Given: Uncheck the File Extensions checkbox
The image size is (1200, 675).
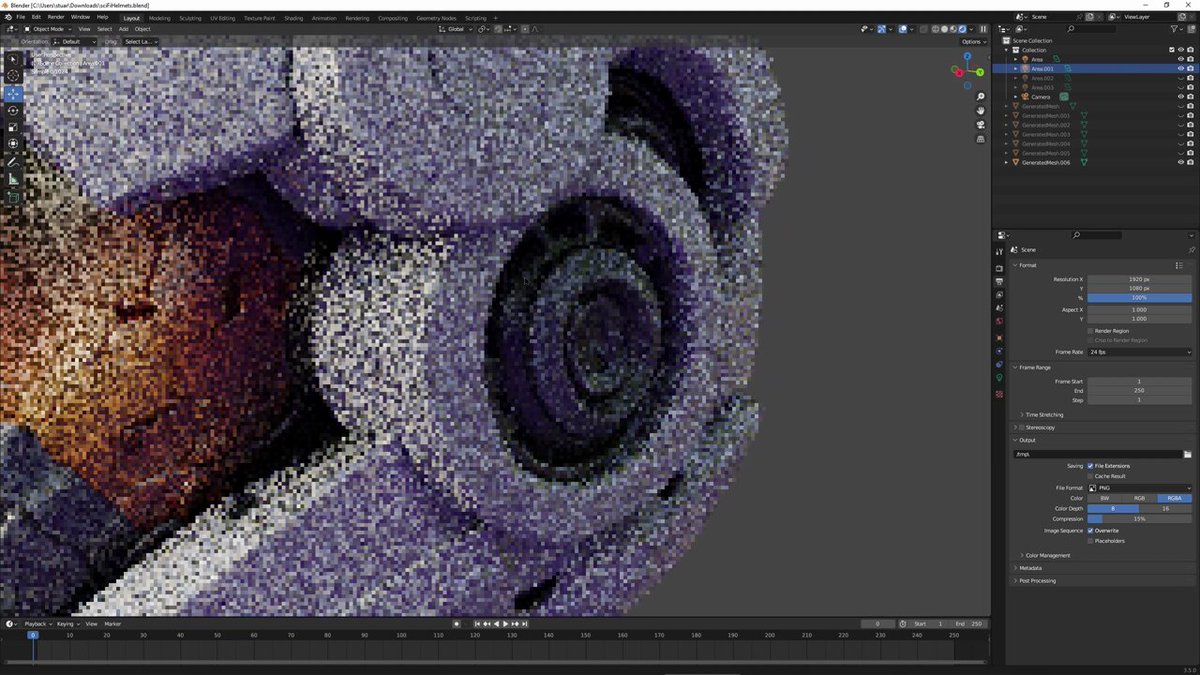Looking at the screenshot, I should pyautogui.click(x=1090, y=466).
